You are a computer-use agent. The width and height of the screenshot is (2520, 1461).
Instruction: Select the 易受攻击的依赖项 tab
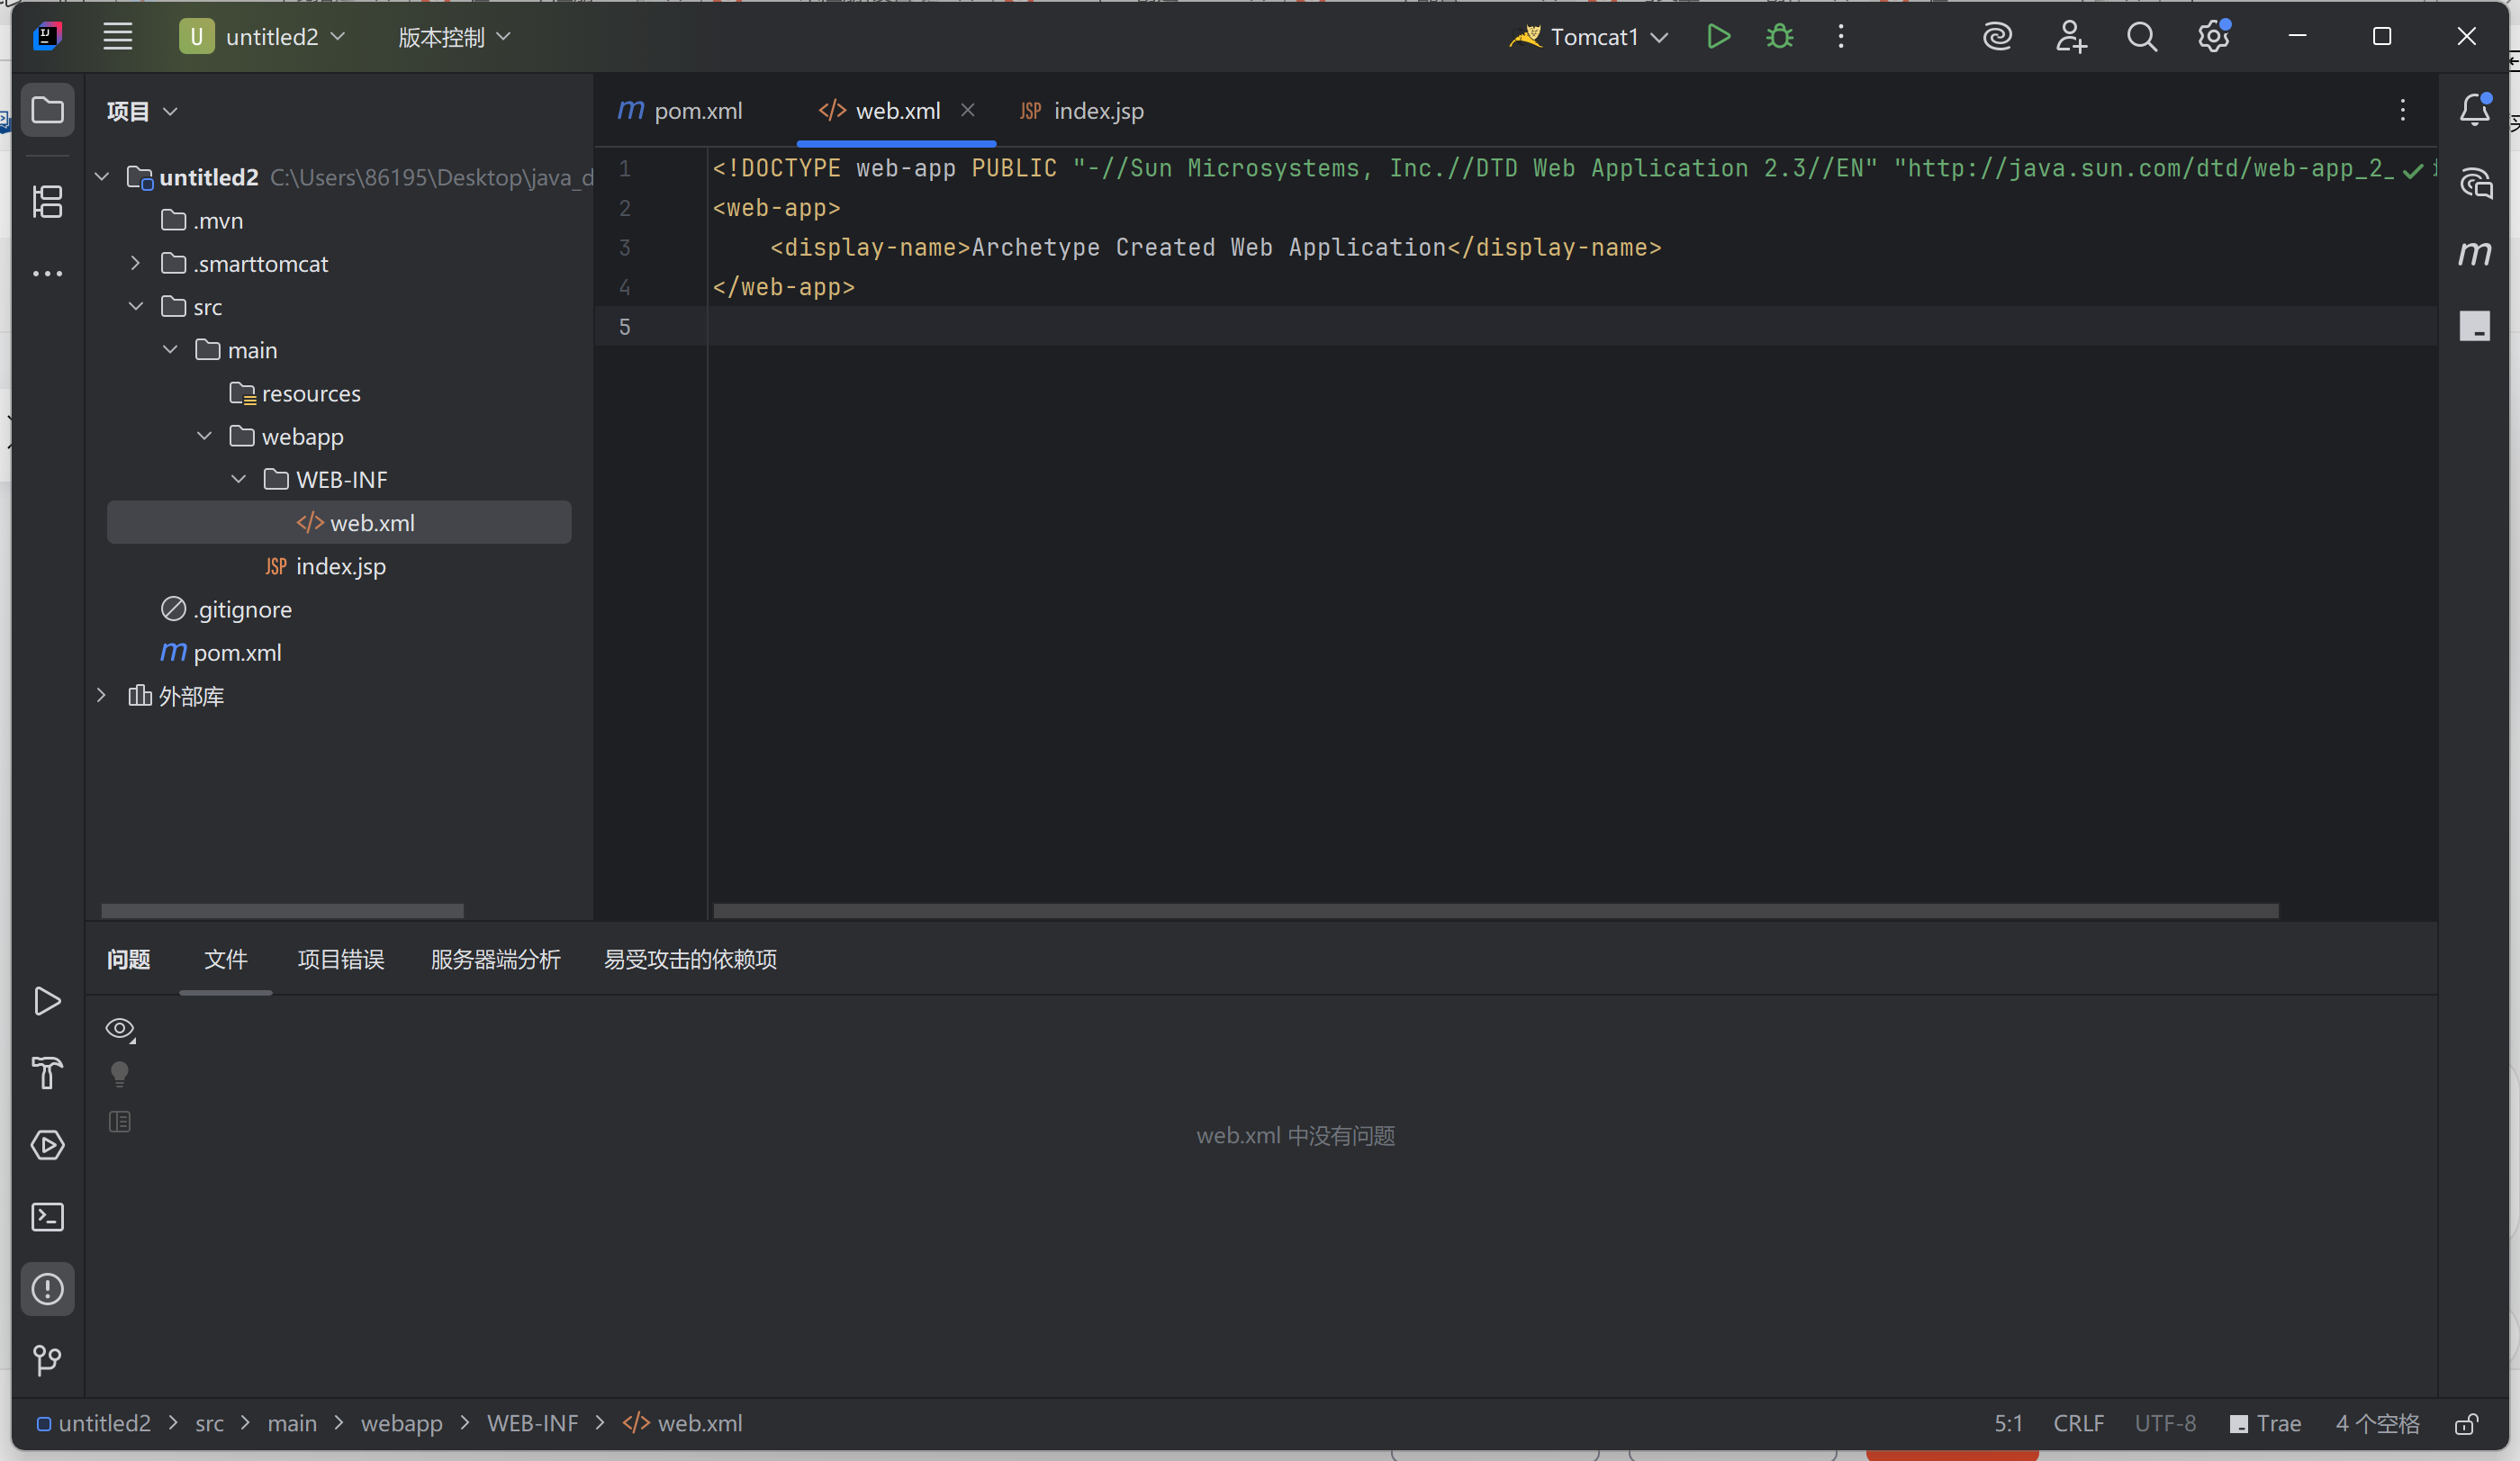(x=691, y=959)
